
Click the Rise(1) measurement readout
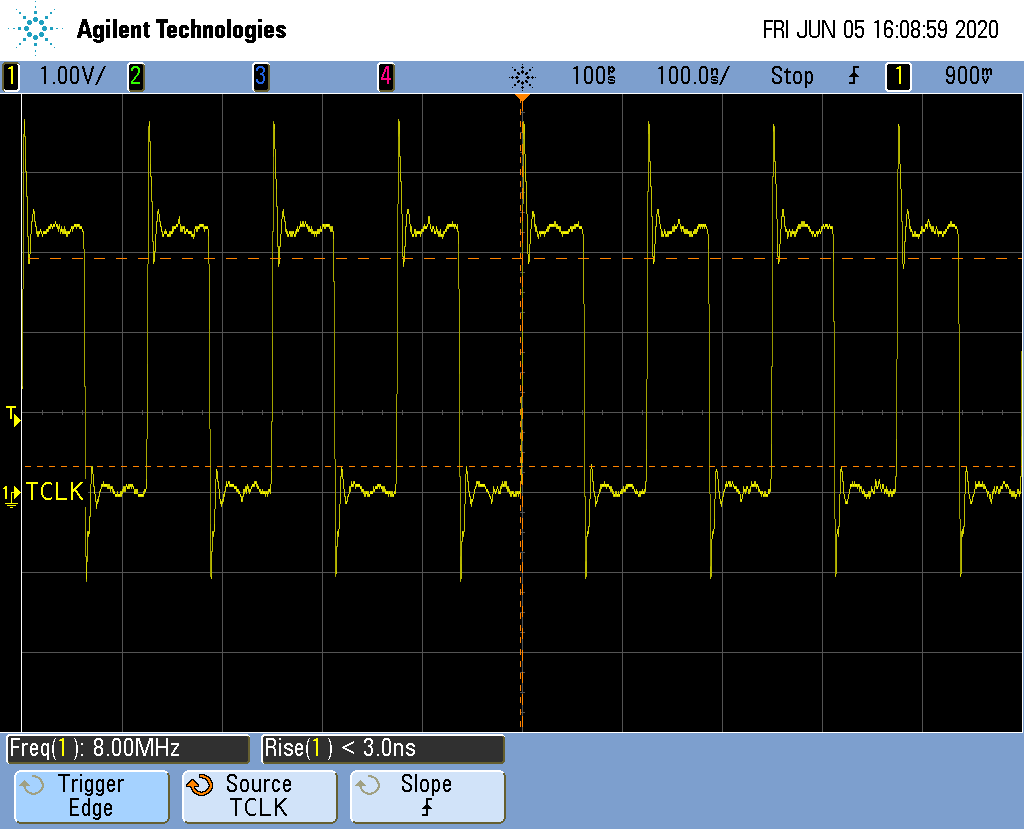pyautogui.click(x=383, y=748)
